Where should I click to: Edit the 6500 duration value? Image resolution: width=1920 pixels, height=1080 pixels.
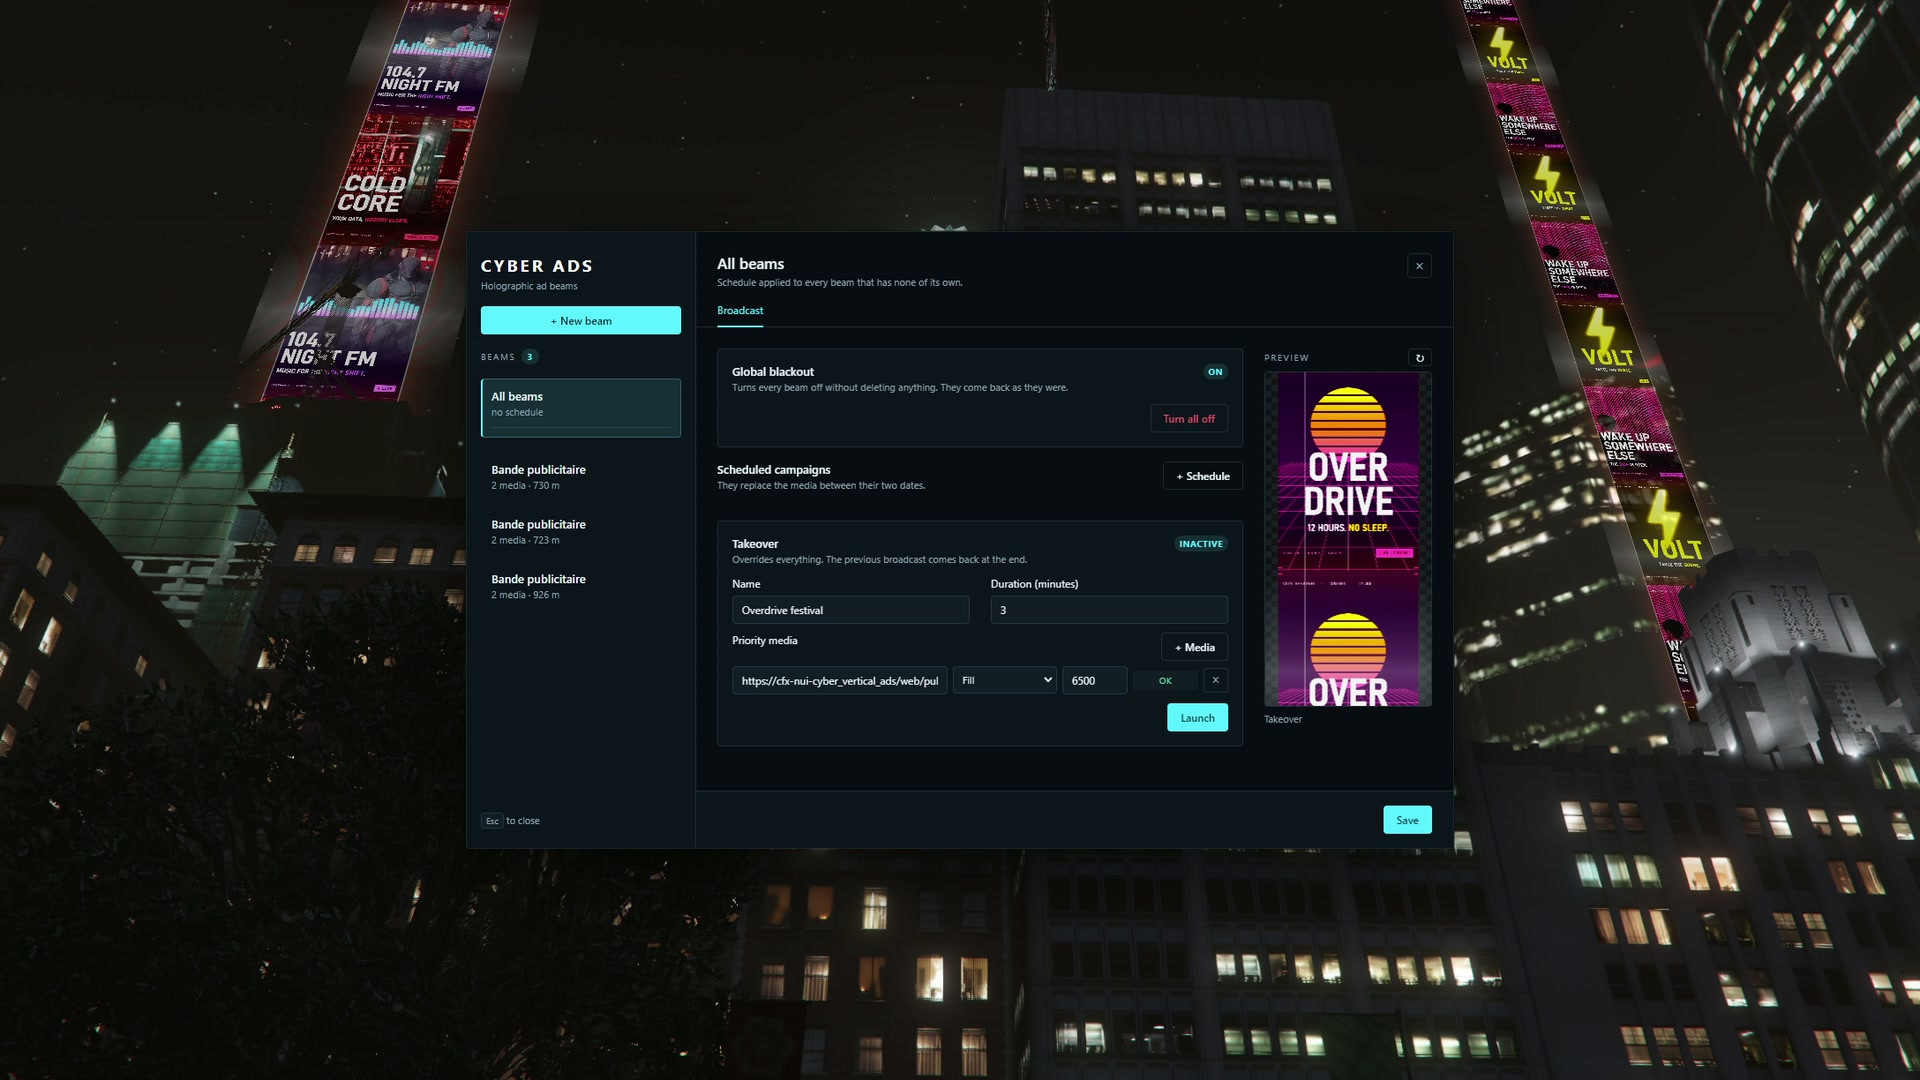(x=1094, y=681)
